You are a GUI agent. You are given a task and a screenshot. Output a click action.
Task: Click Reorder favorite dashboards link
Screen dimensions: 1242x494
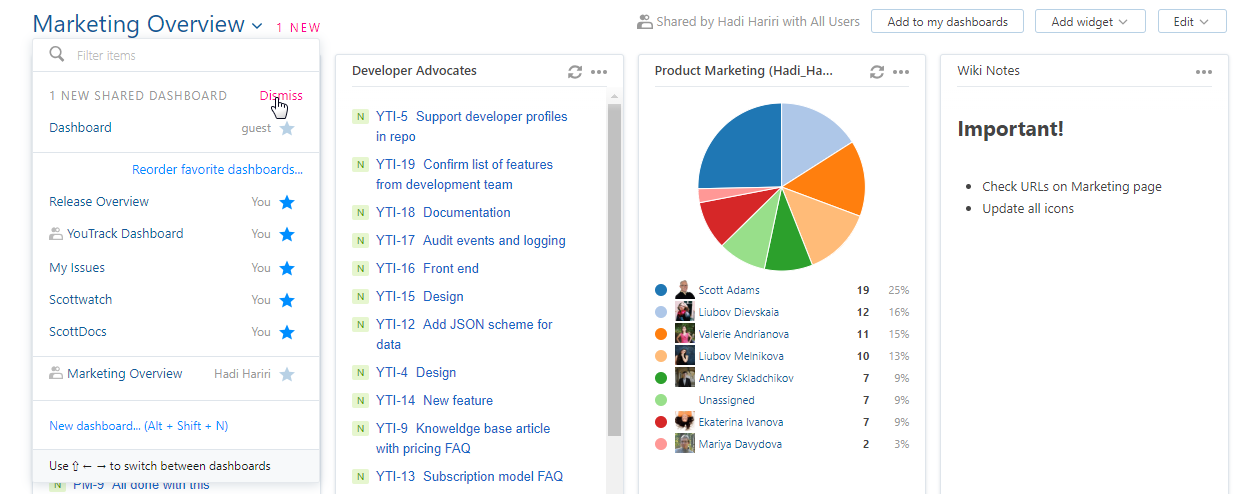(217, 170)
